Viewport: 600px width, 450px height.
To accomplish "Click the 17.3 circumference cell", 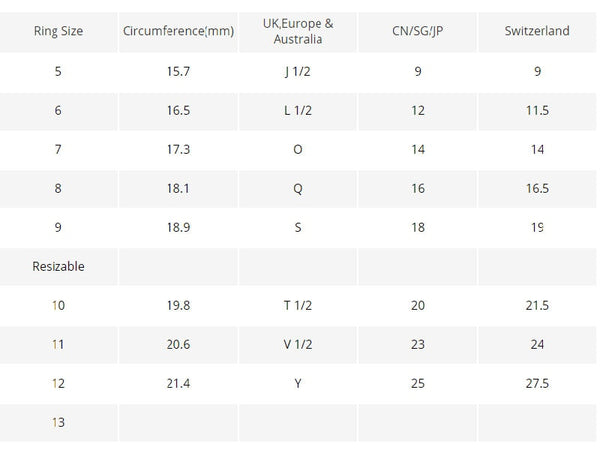I will coord(178,150).
